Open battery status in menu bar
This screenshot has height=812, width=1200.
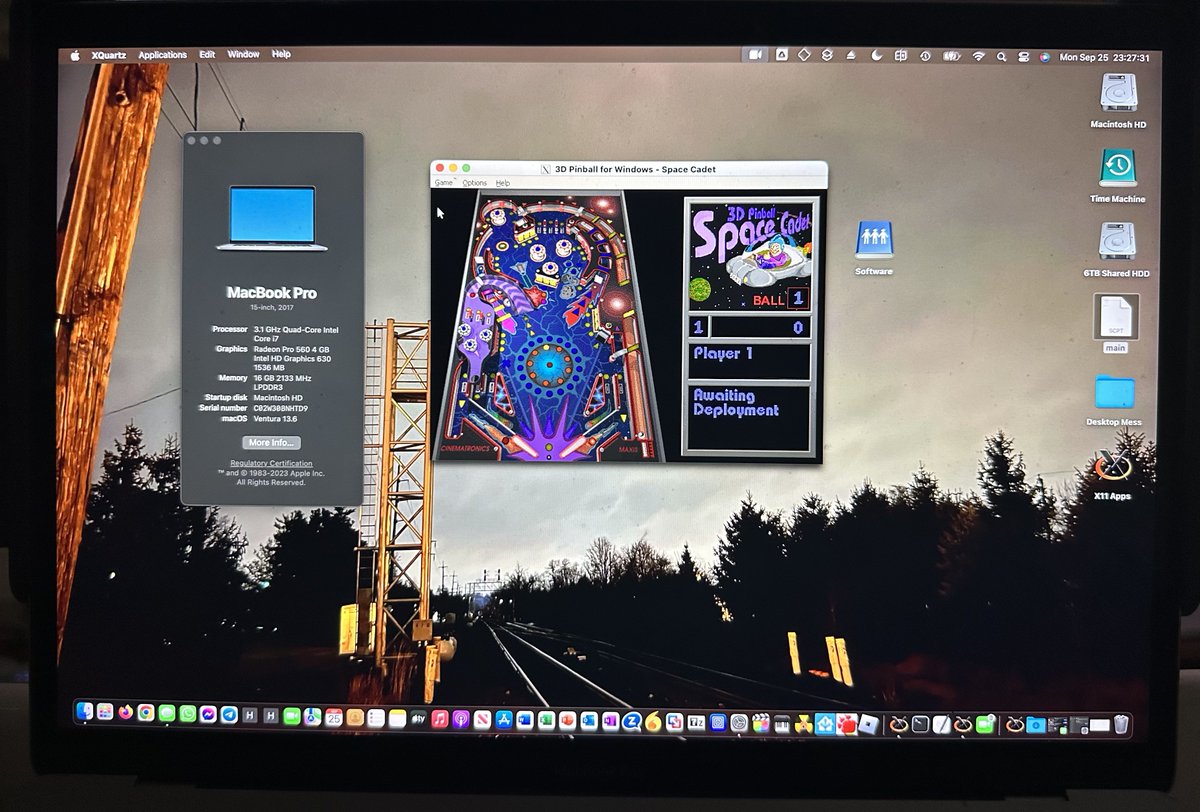(x=952, y=57)
